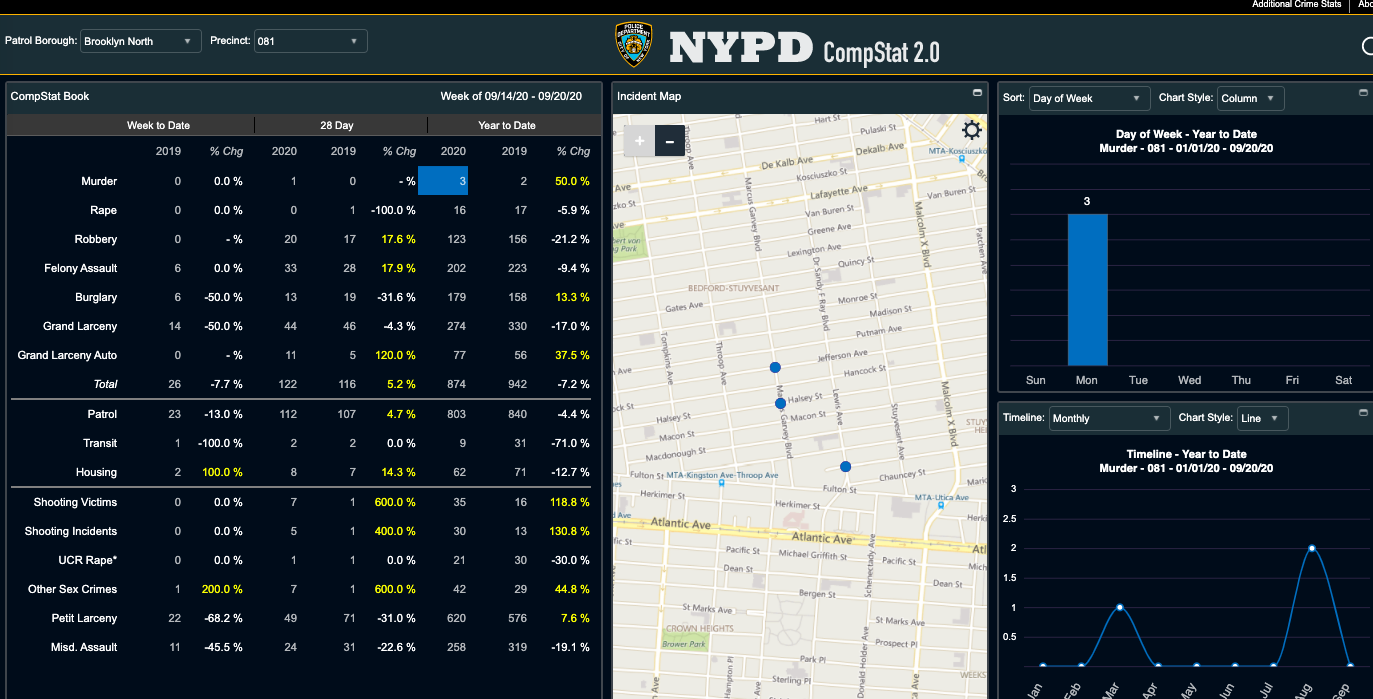
Task: Open the Sort dropdown set to Day of Week
Action: coord(1089,98)
